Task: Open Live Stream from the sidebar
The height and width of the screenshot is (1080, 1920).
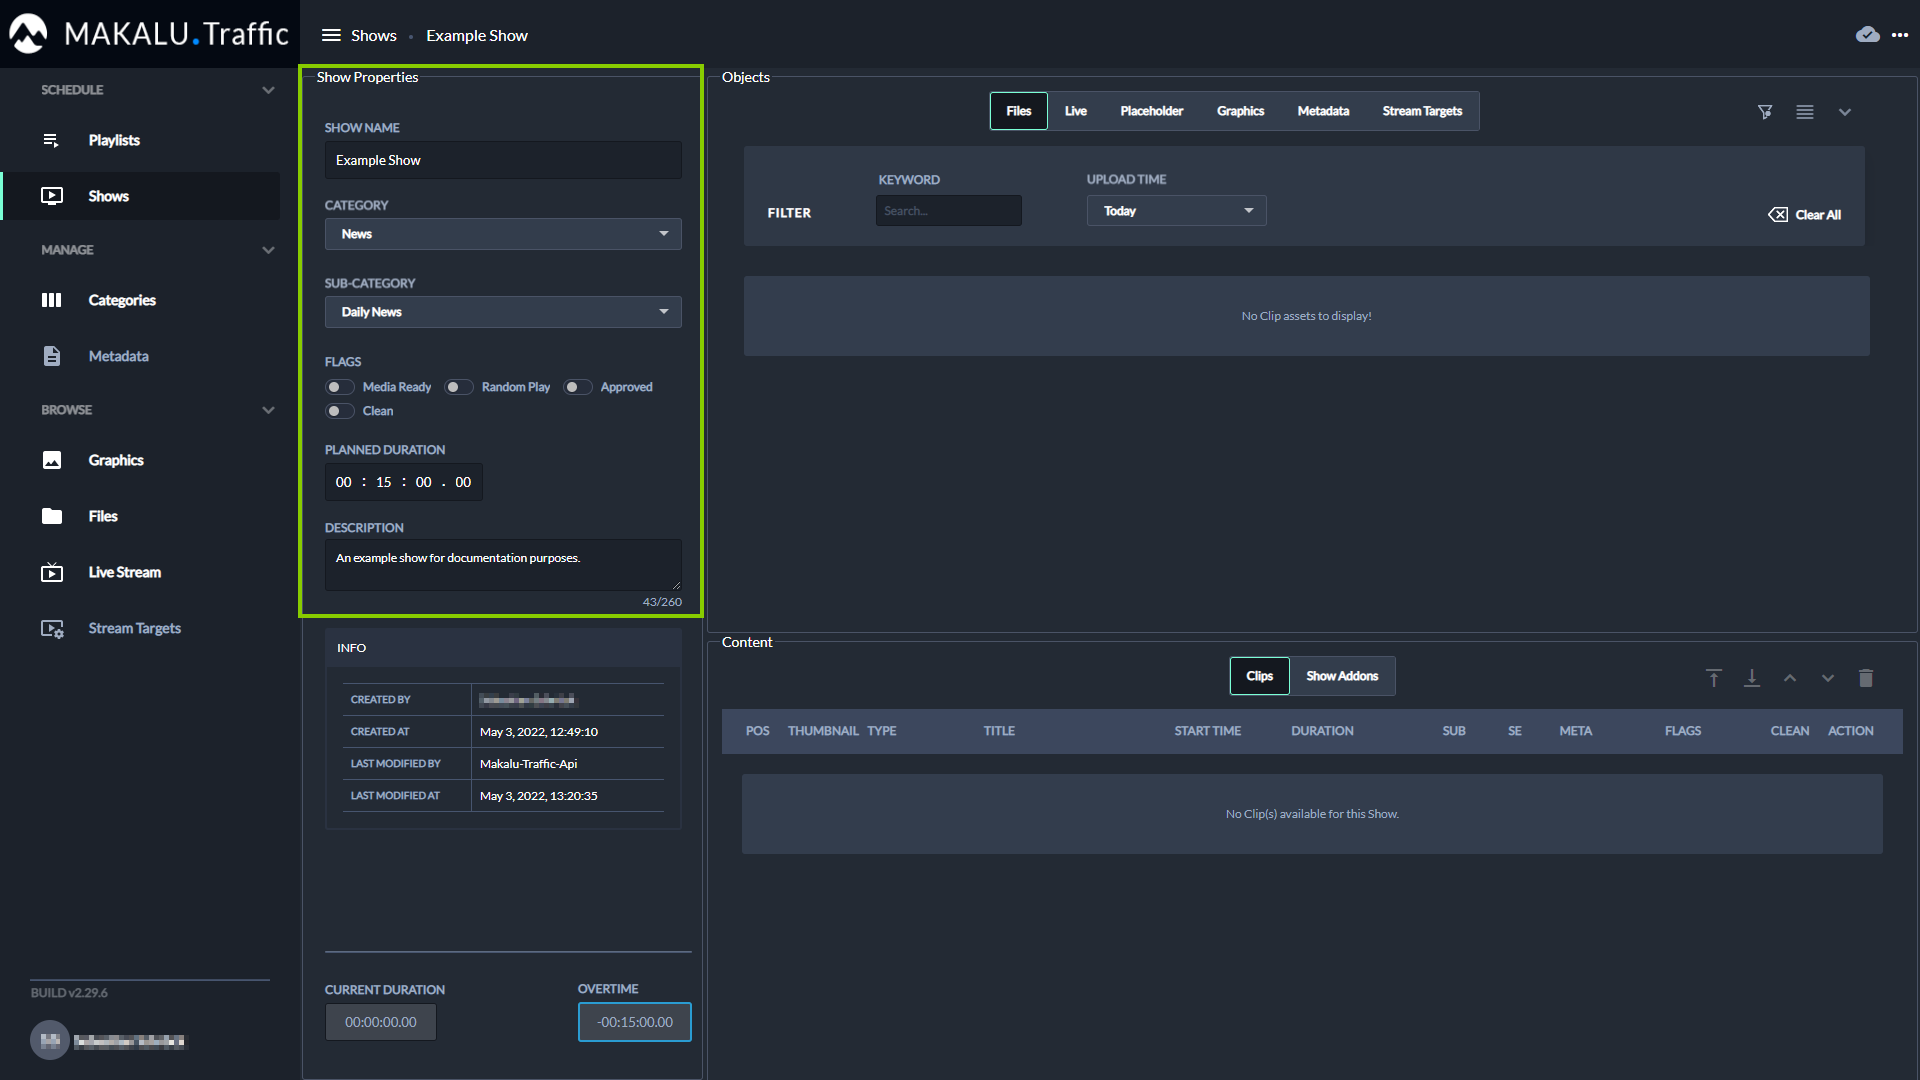Action: [124, 572]
